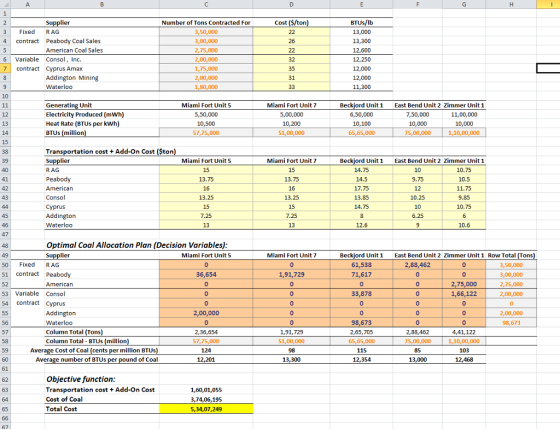This screenshot has height=430, width=560.
Task: Select Miami Fort Unit 5 heat rate 10,500
Action: pyautogui.click(x=206, y=124)
